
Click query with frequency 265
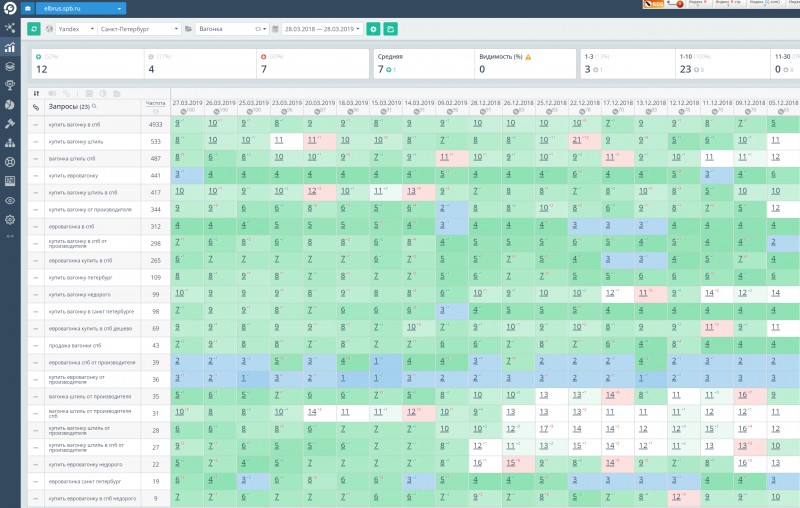pos(80,261)
